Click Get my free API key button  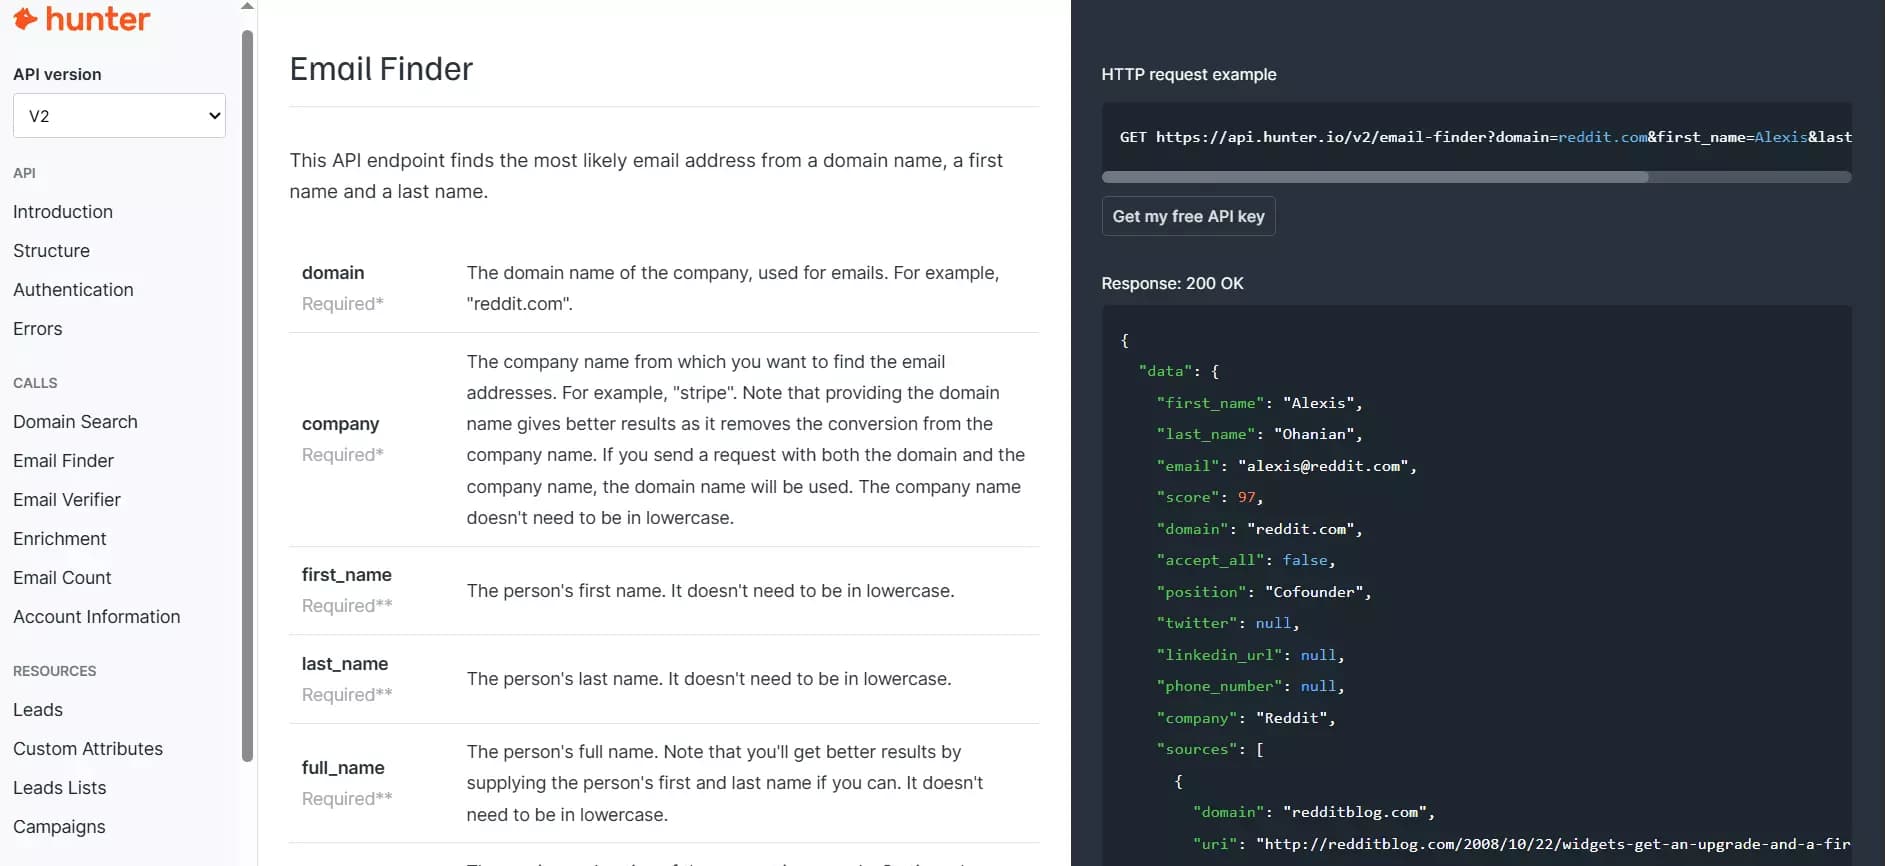pyautogui.click(x=1188, y=216)
